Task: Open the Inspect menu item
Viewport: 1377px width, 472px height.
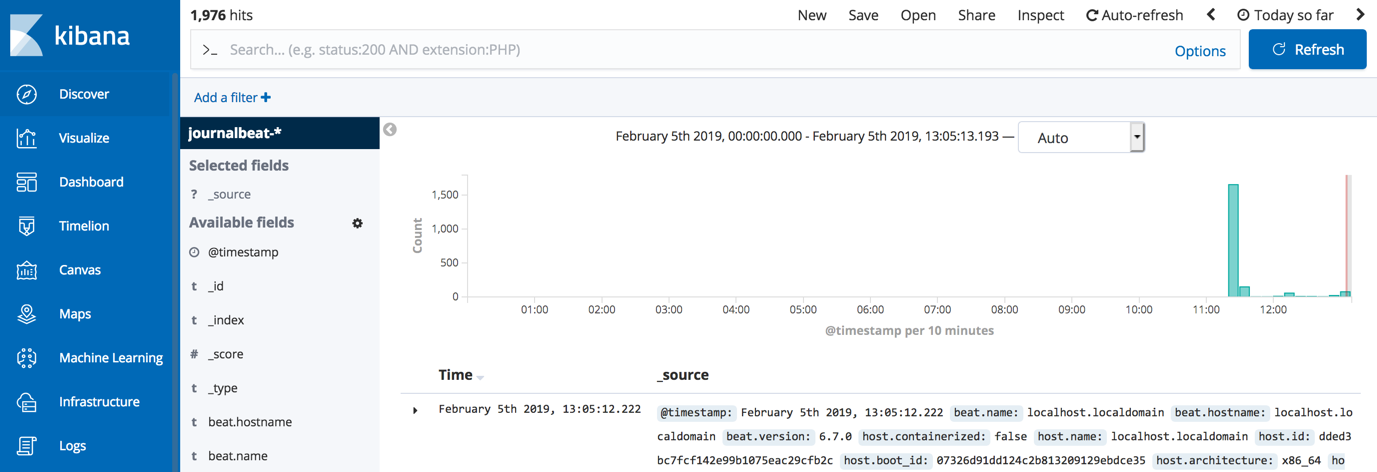Action: click(x=1040, y=15)
